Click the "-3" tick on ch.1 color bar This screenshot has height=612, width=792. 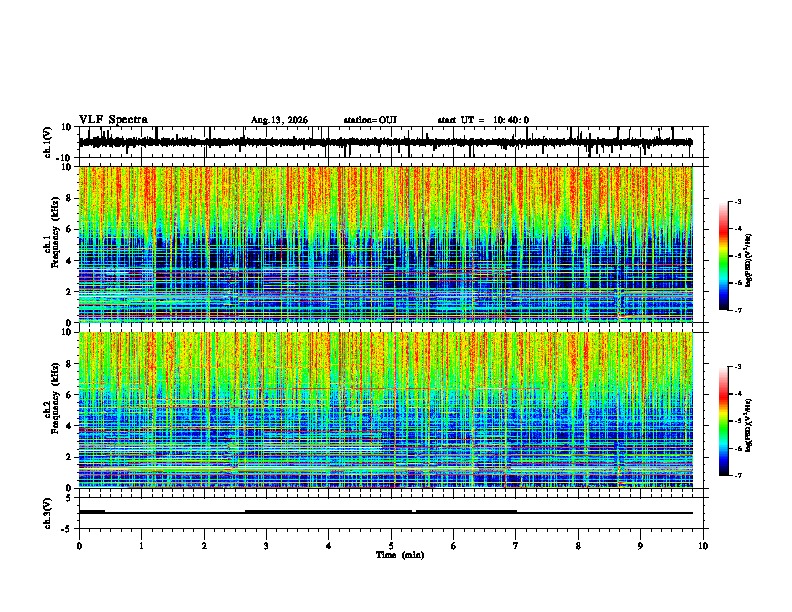(x=738, y=202)
